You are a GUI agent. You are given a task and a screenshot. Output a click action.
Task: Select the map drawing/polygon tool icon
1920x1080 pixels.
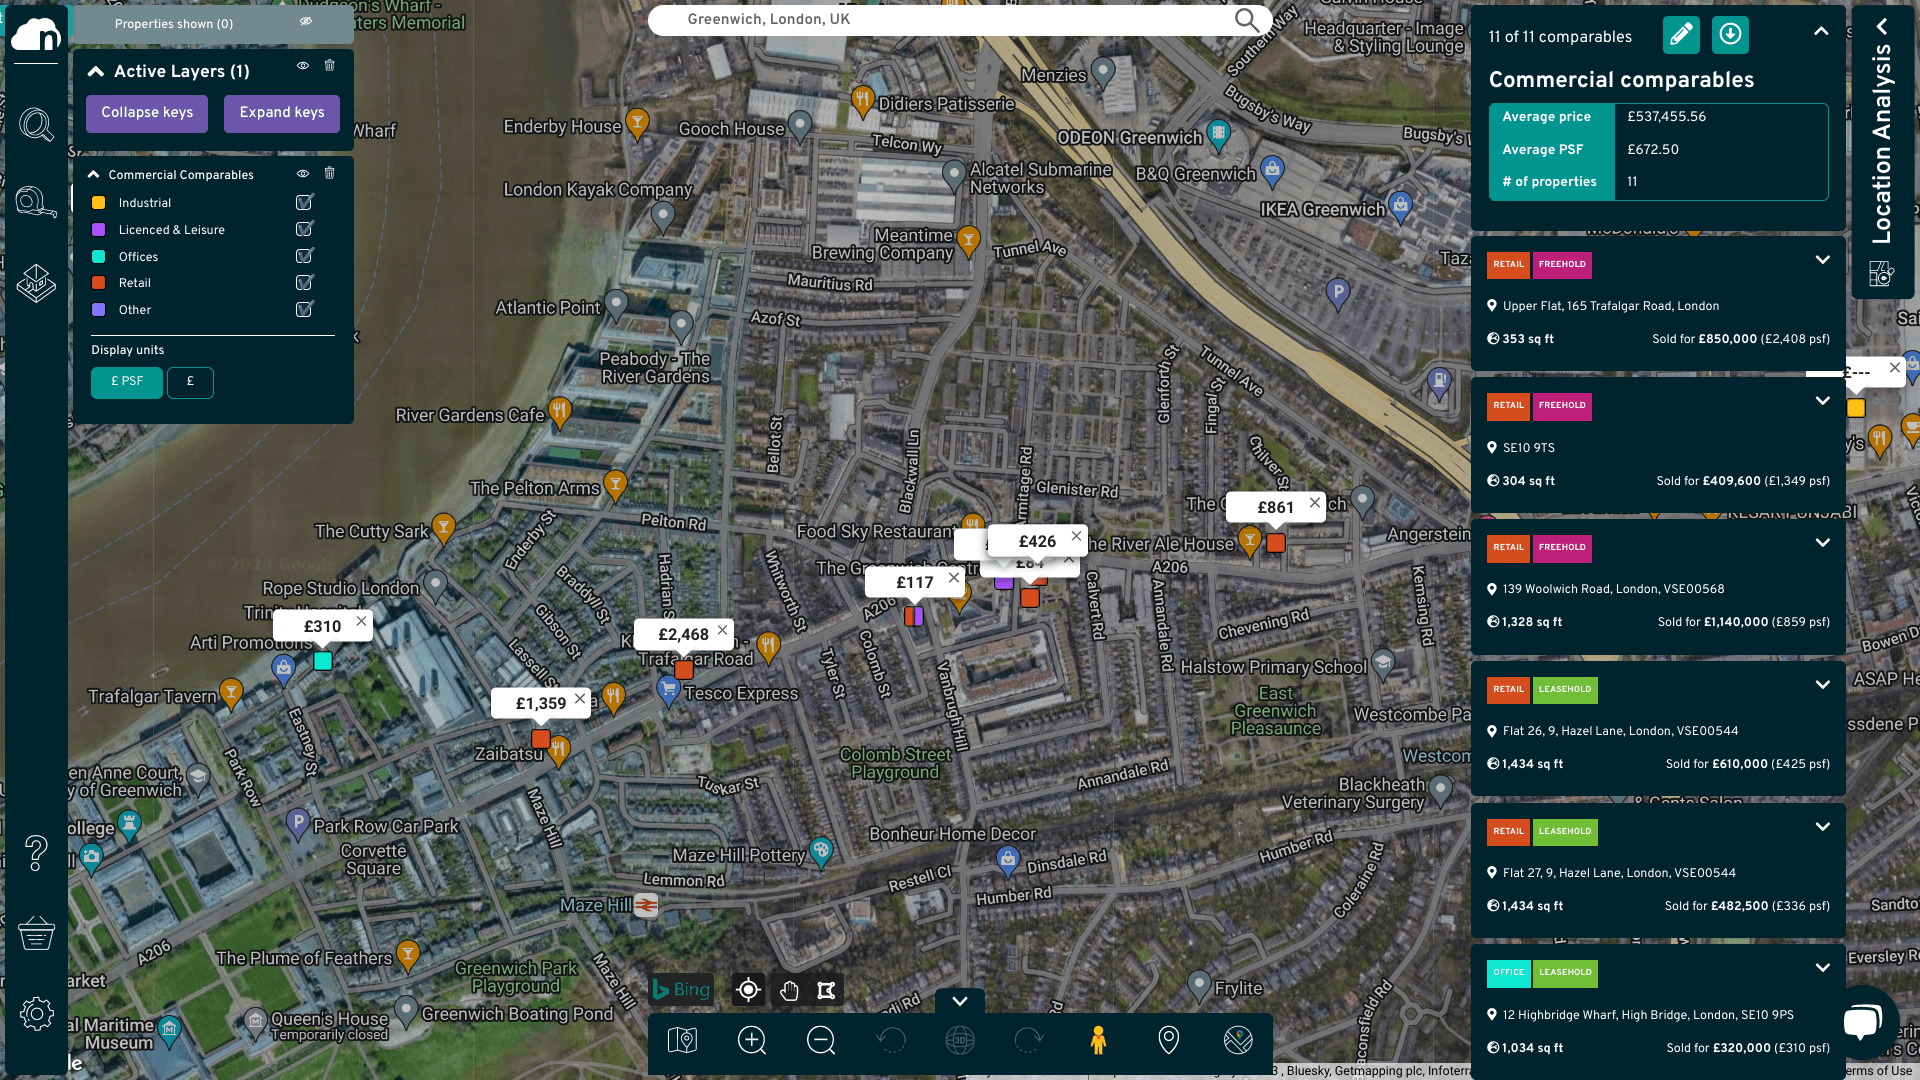pyautogui.click(x=827, y=990)
